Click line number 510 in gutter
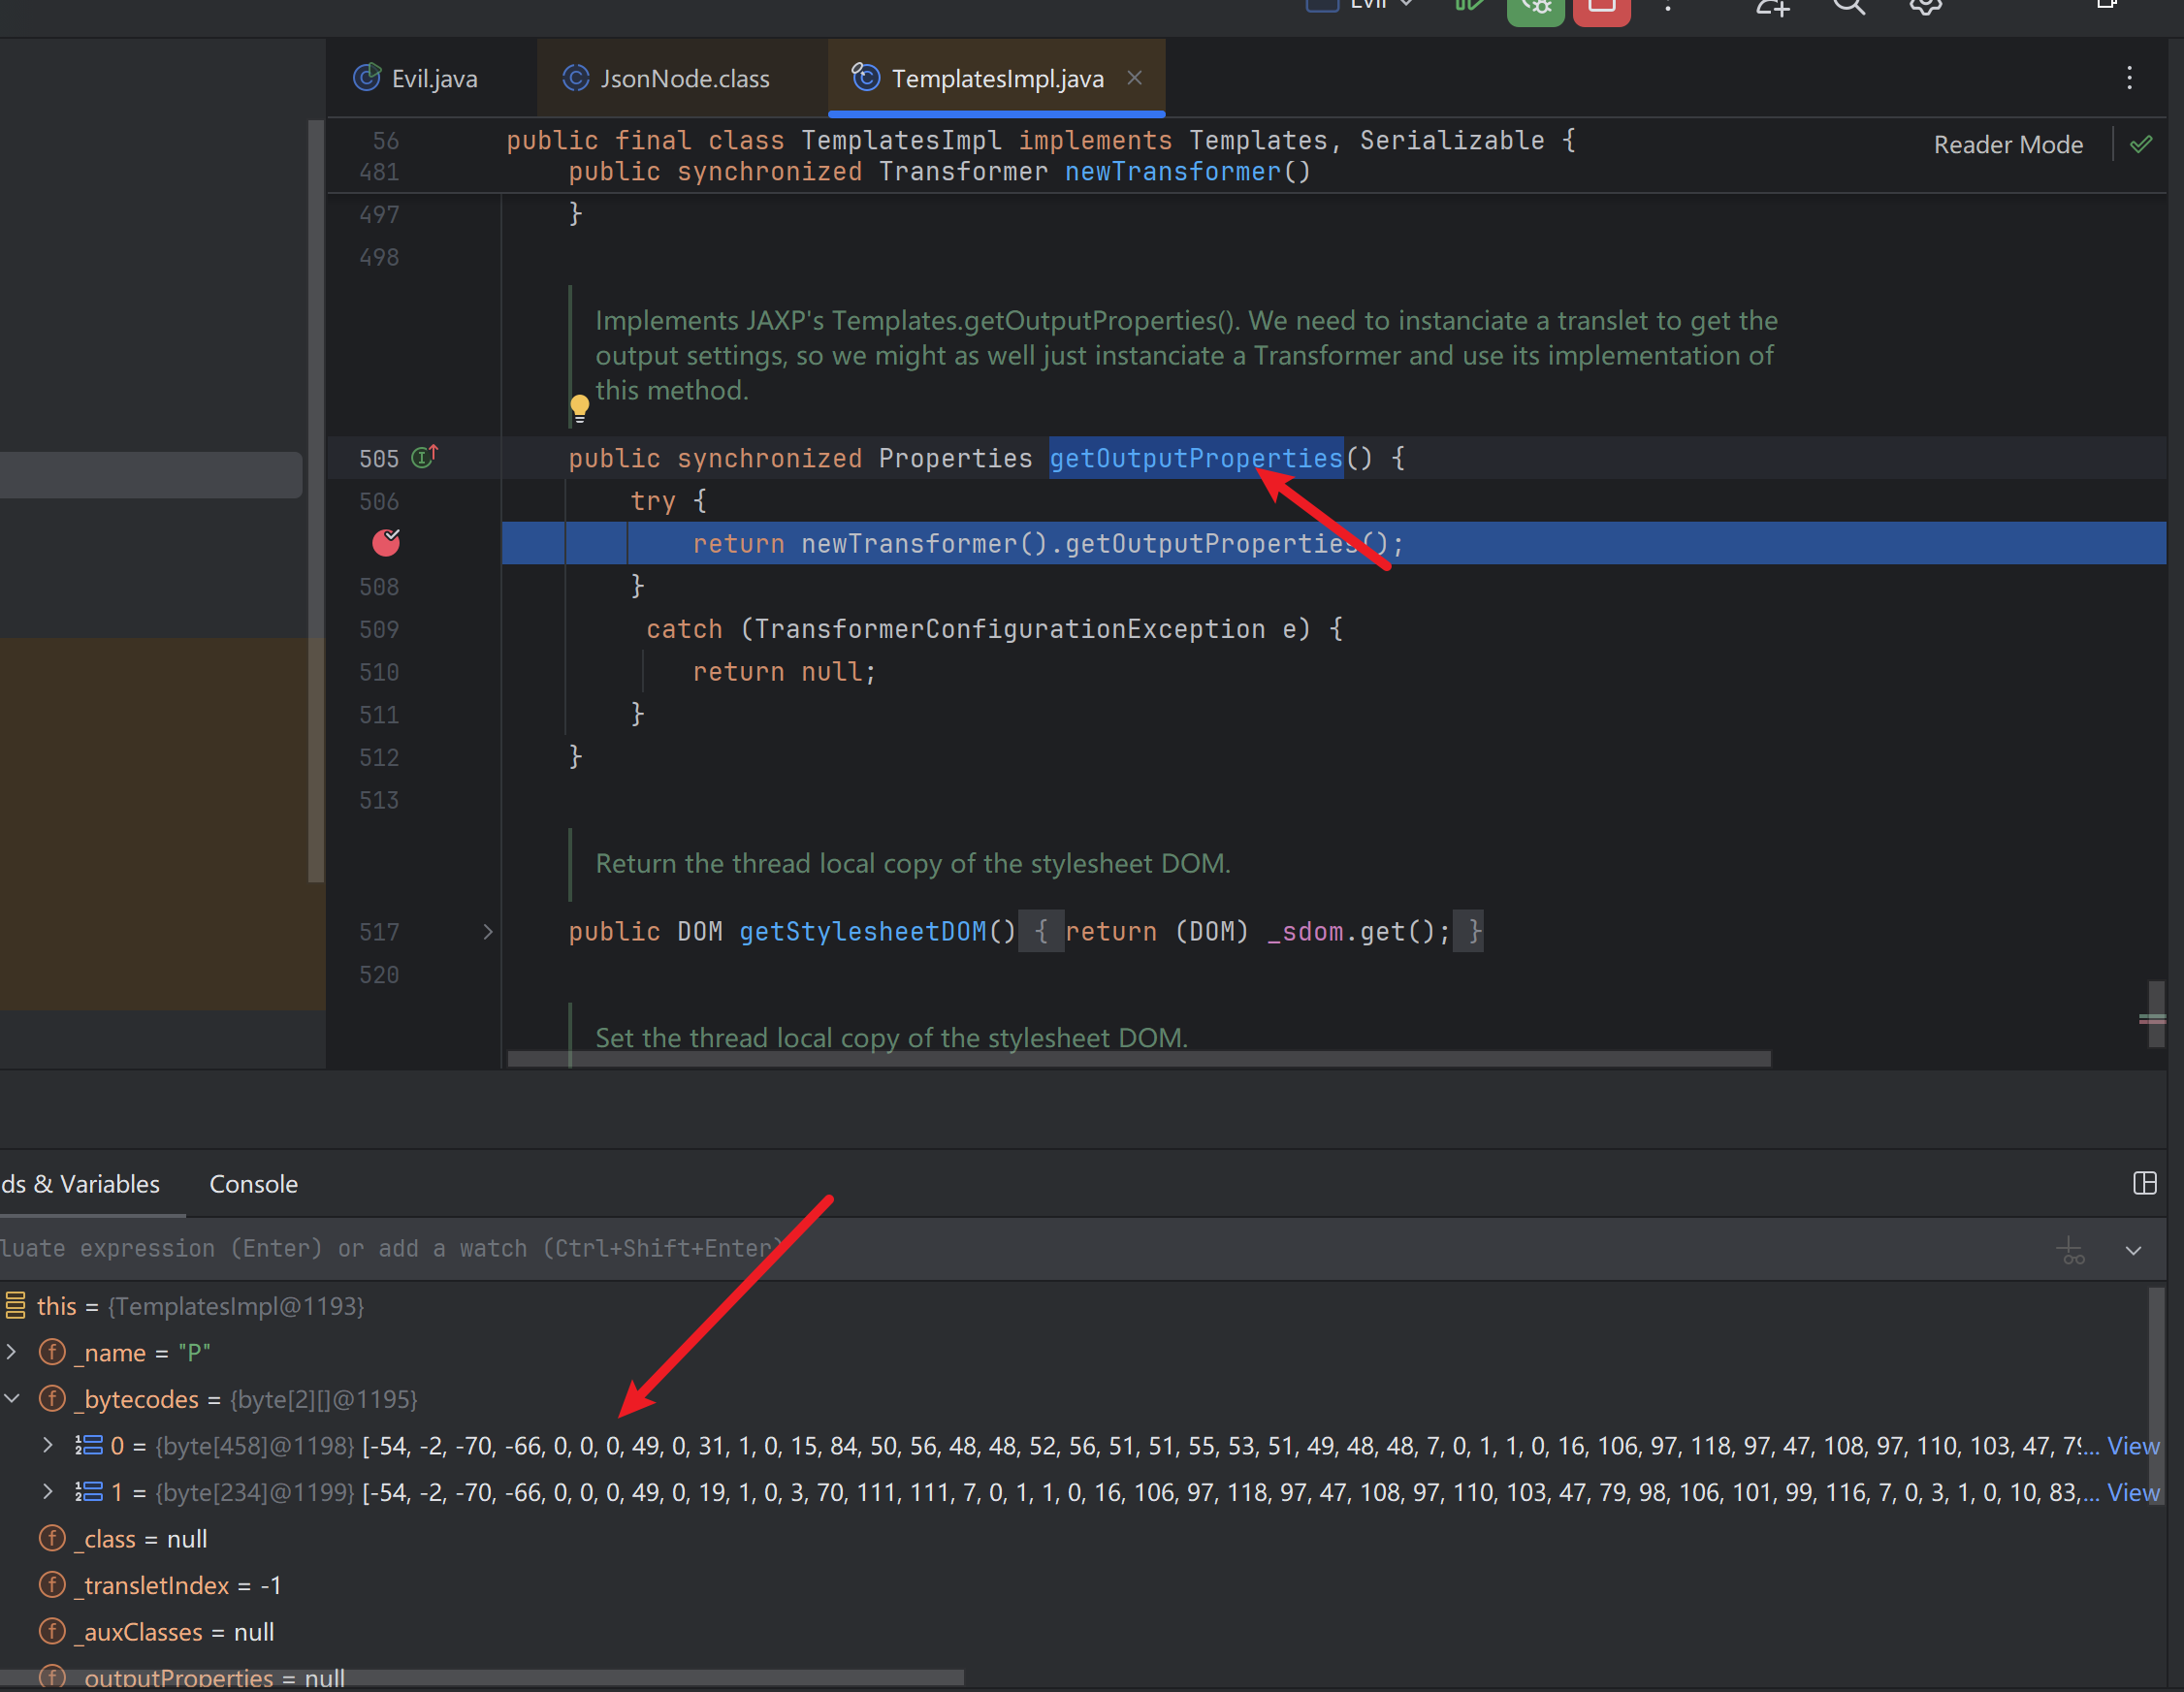This screenshot has width=2184, height=1692. 379,671
